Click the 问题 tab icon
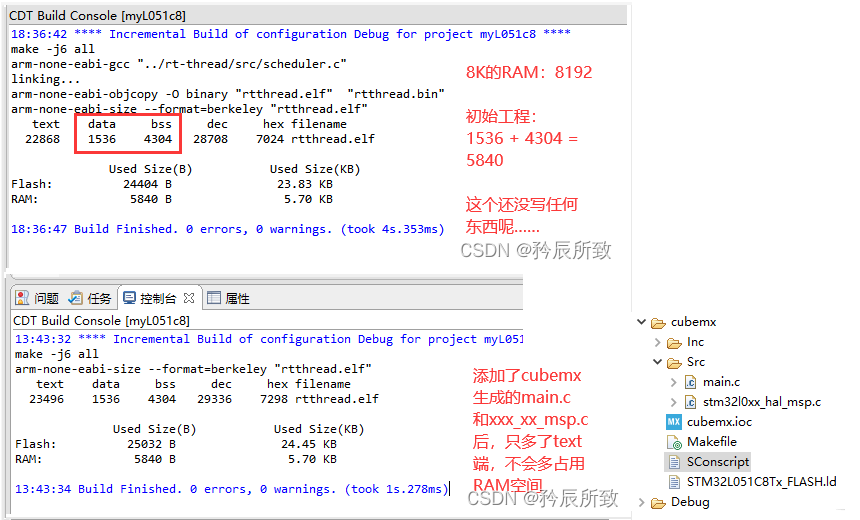860x520 pixels. 22,298
